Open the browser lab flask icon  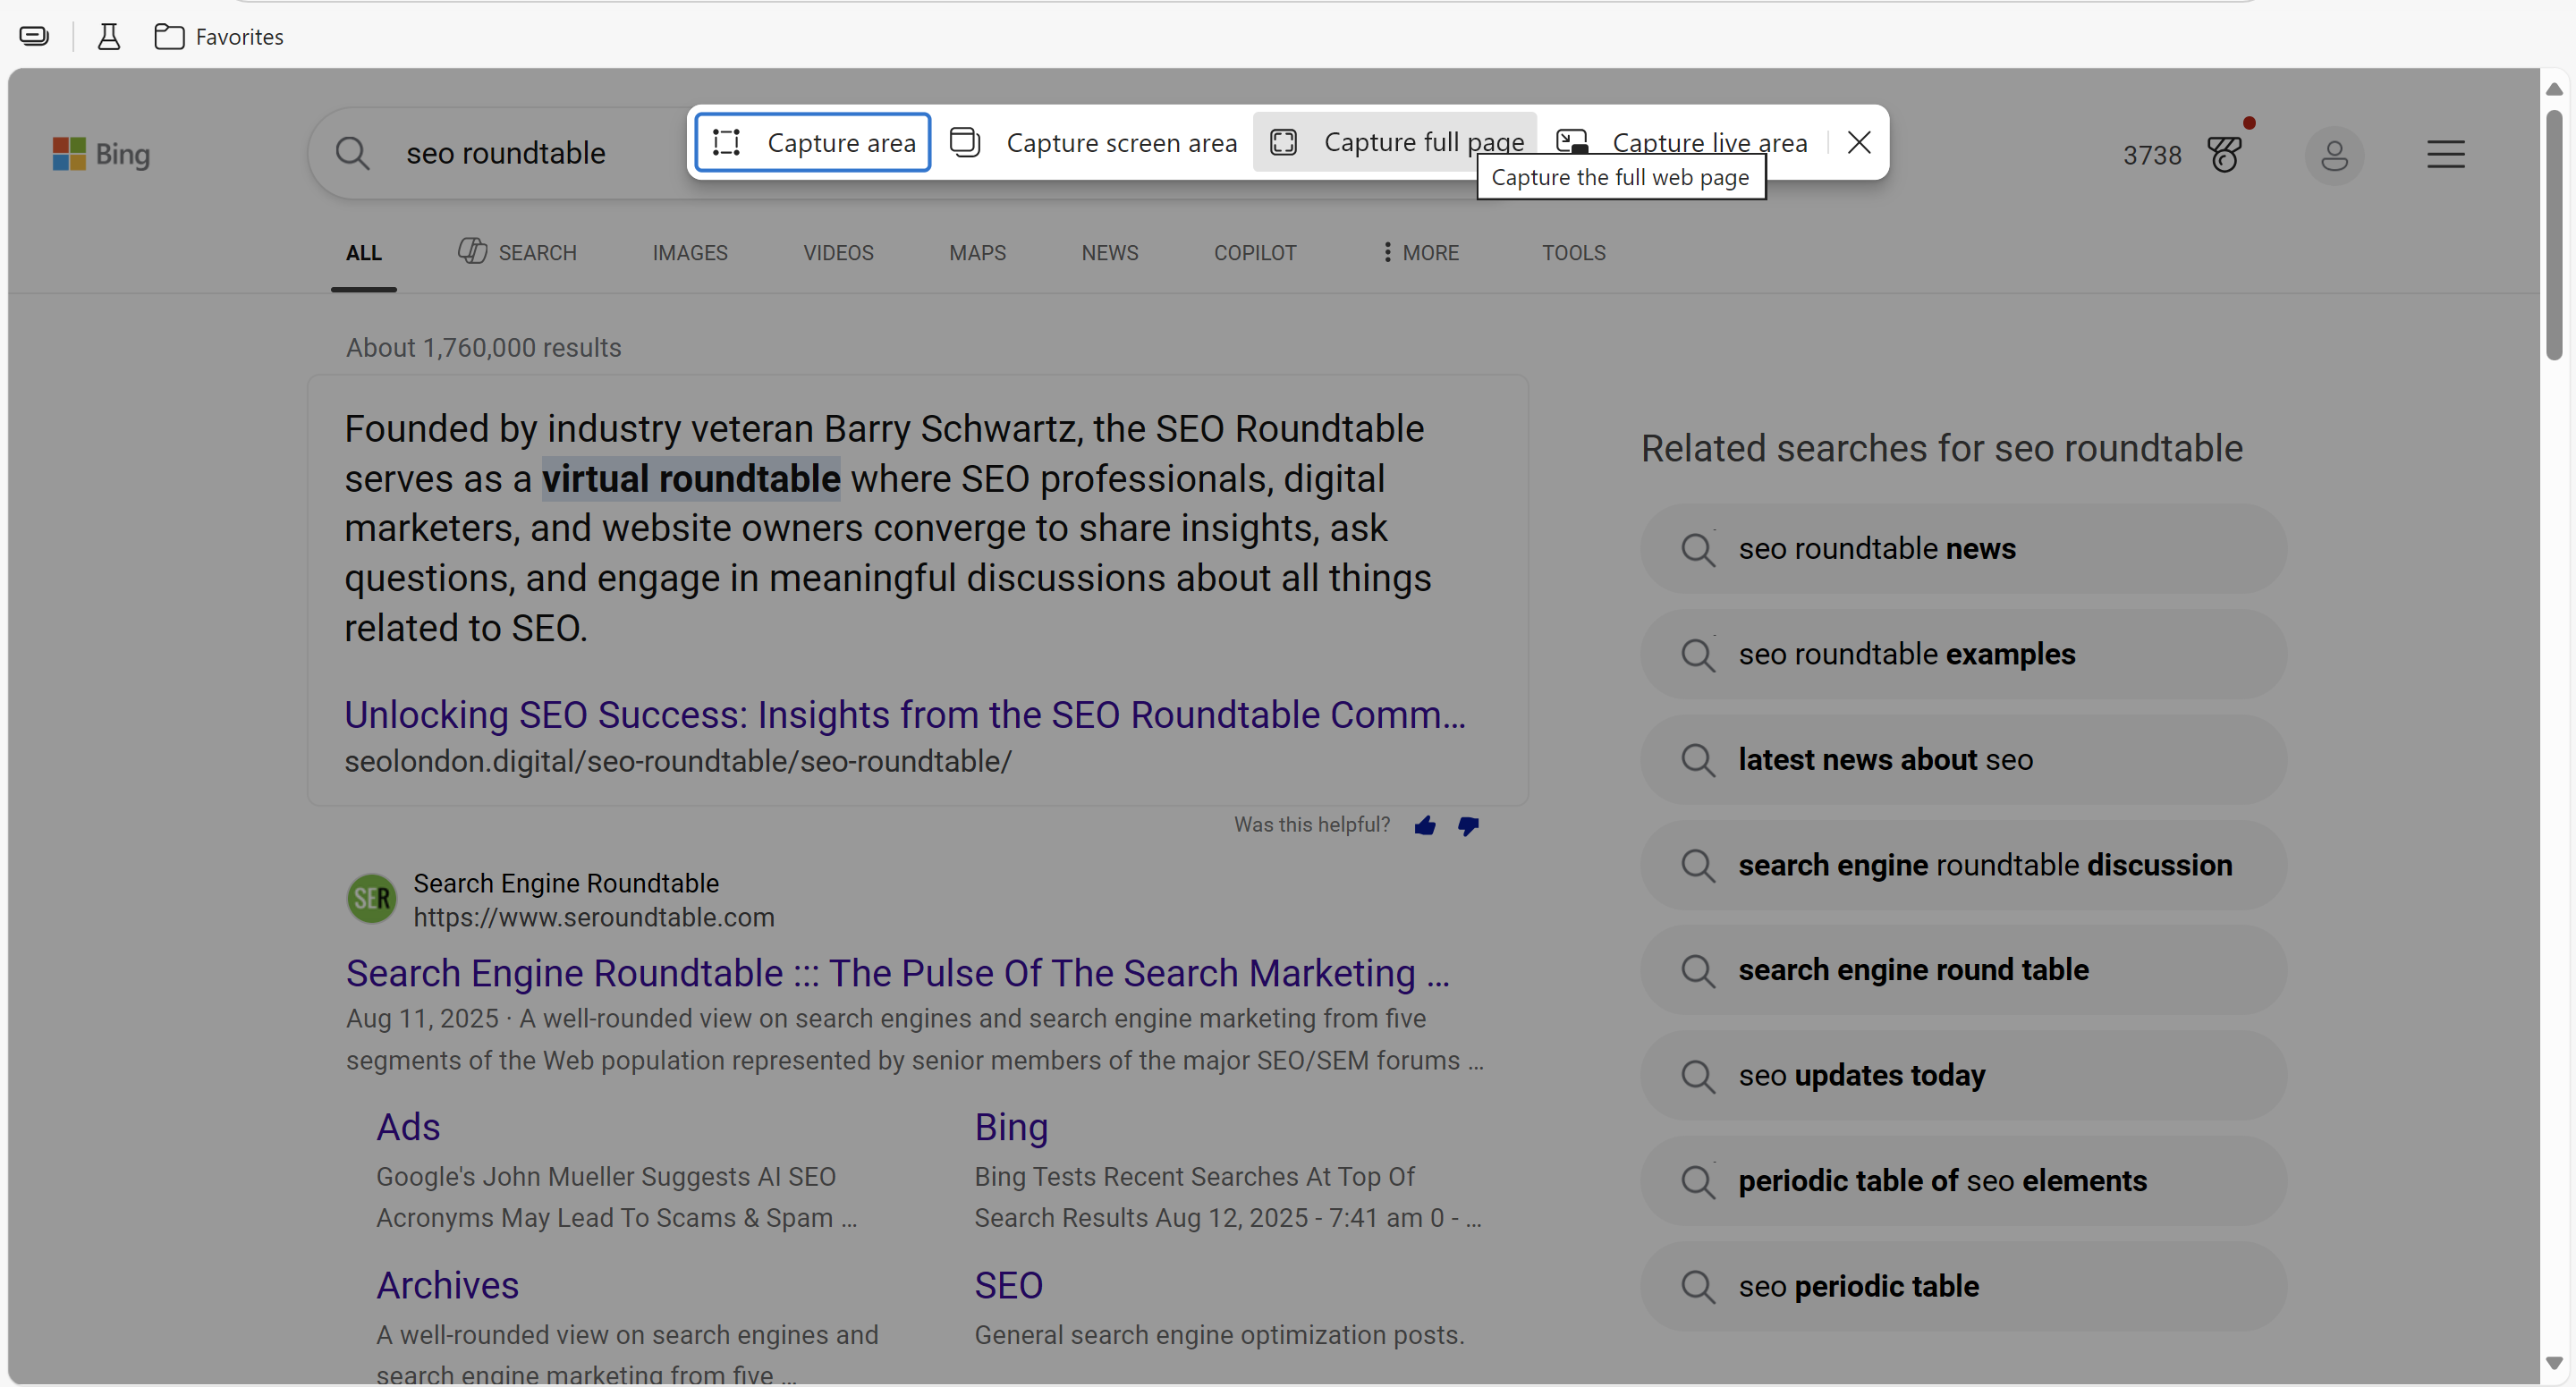[x=109, y=37]
